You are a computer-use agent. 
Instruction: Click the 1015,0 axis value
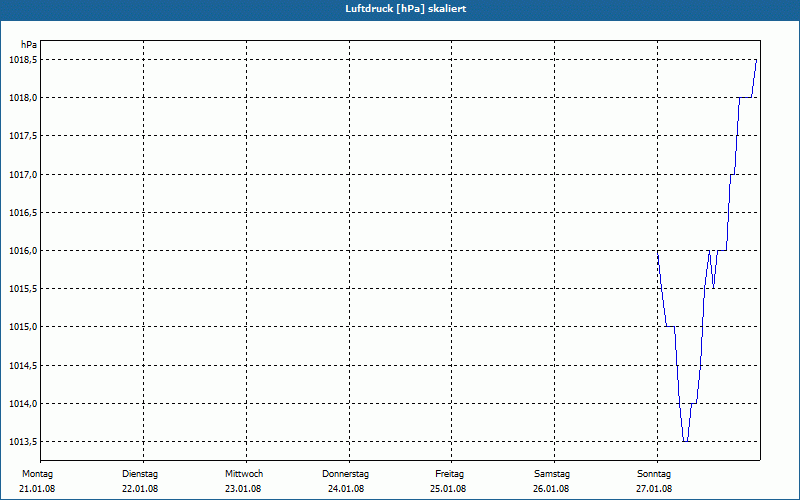23,327
